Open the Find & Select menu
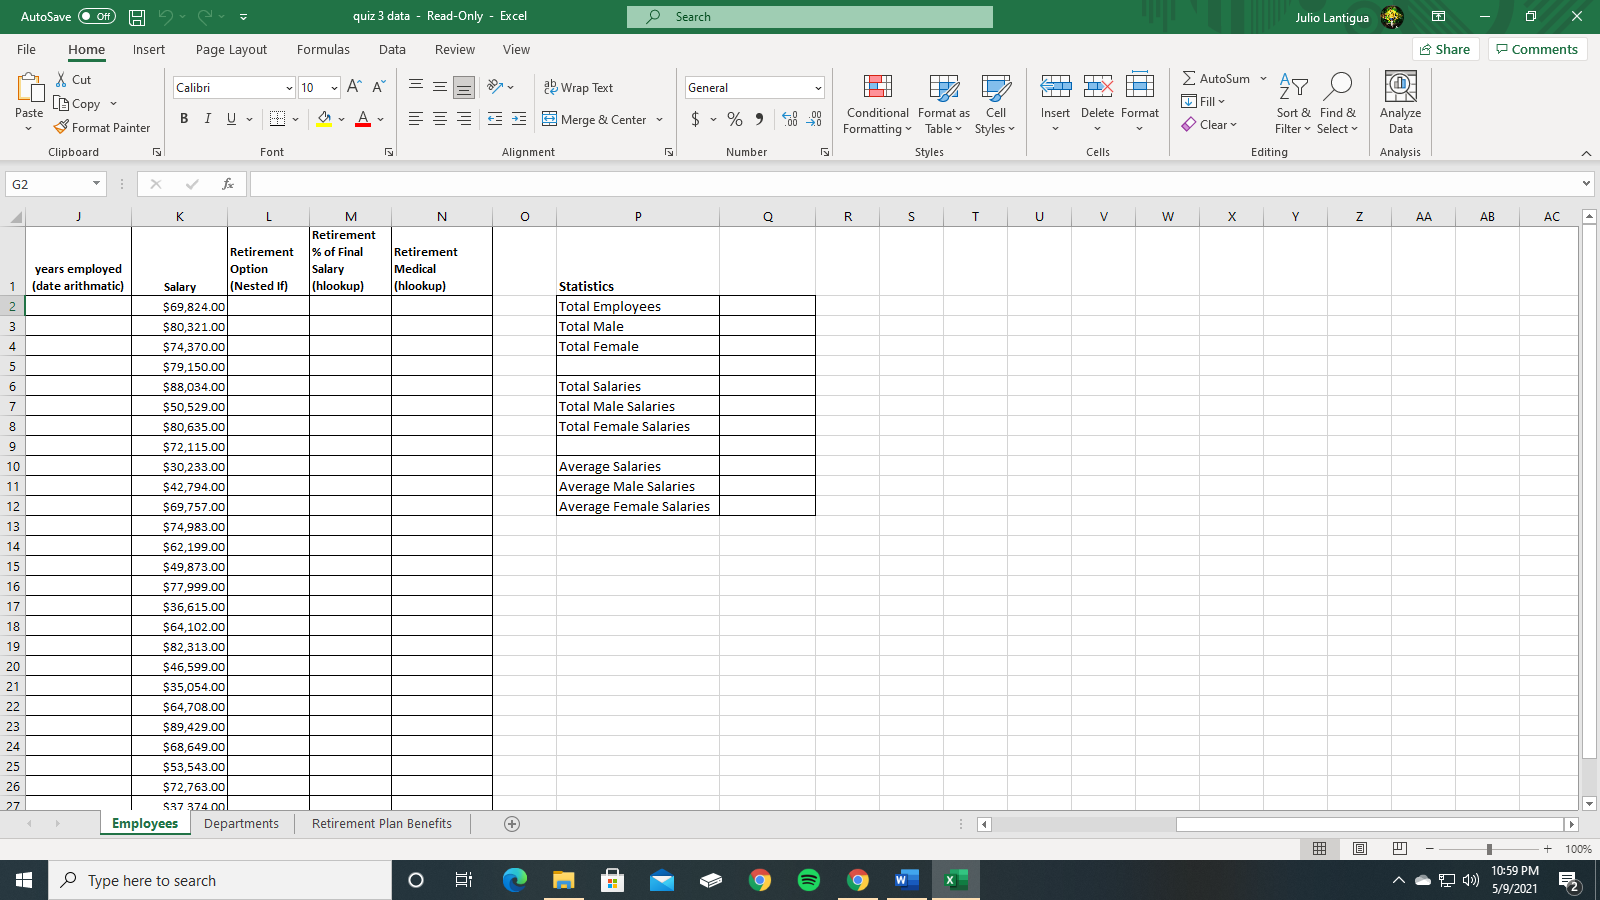 pos(1337,104)
